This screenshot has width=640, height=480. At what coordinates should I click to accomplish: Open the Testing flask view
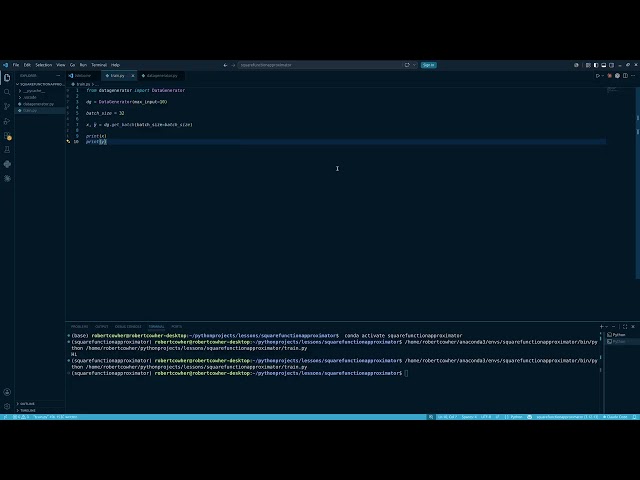point(7,150)
